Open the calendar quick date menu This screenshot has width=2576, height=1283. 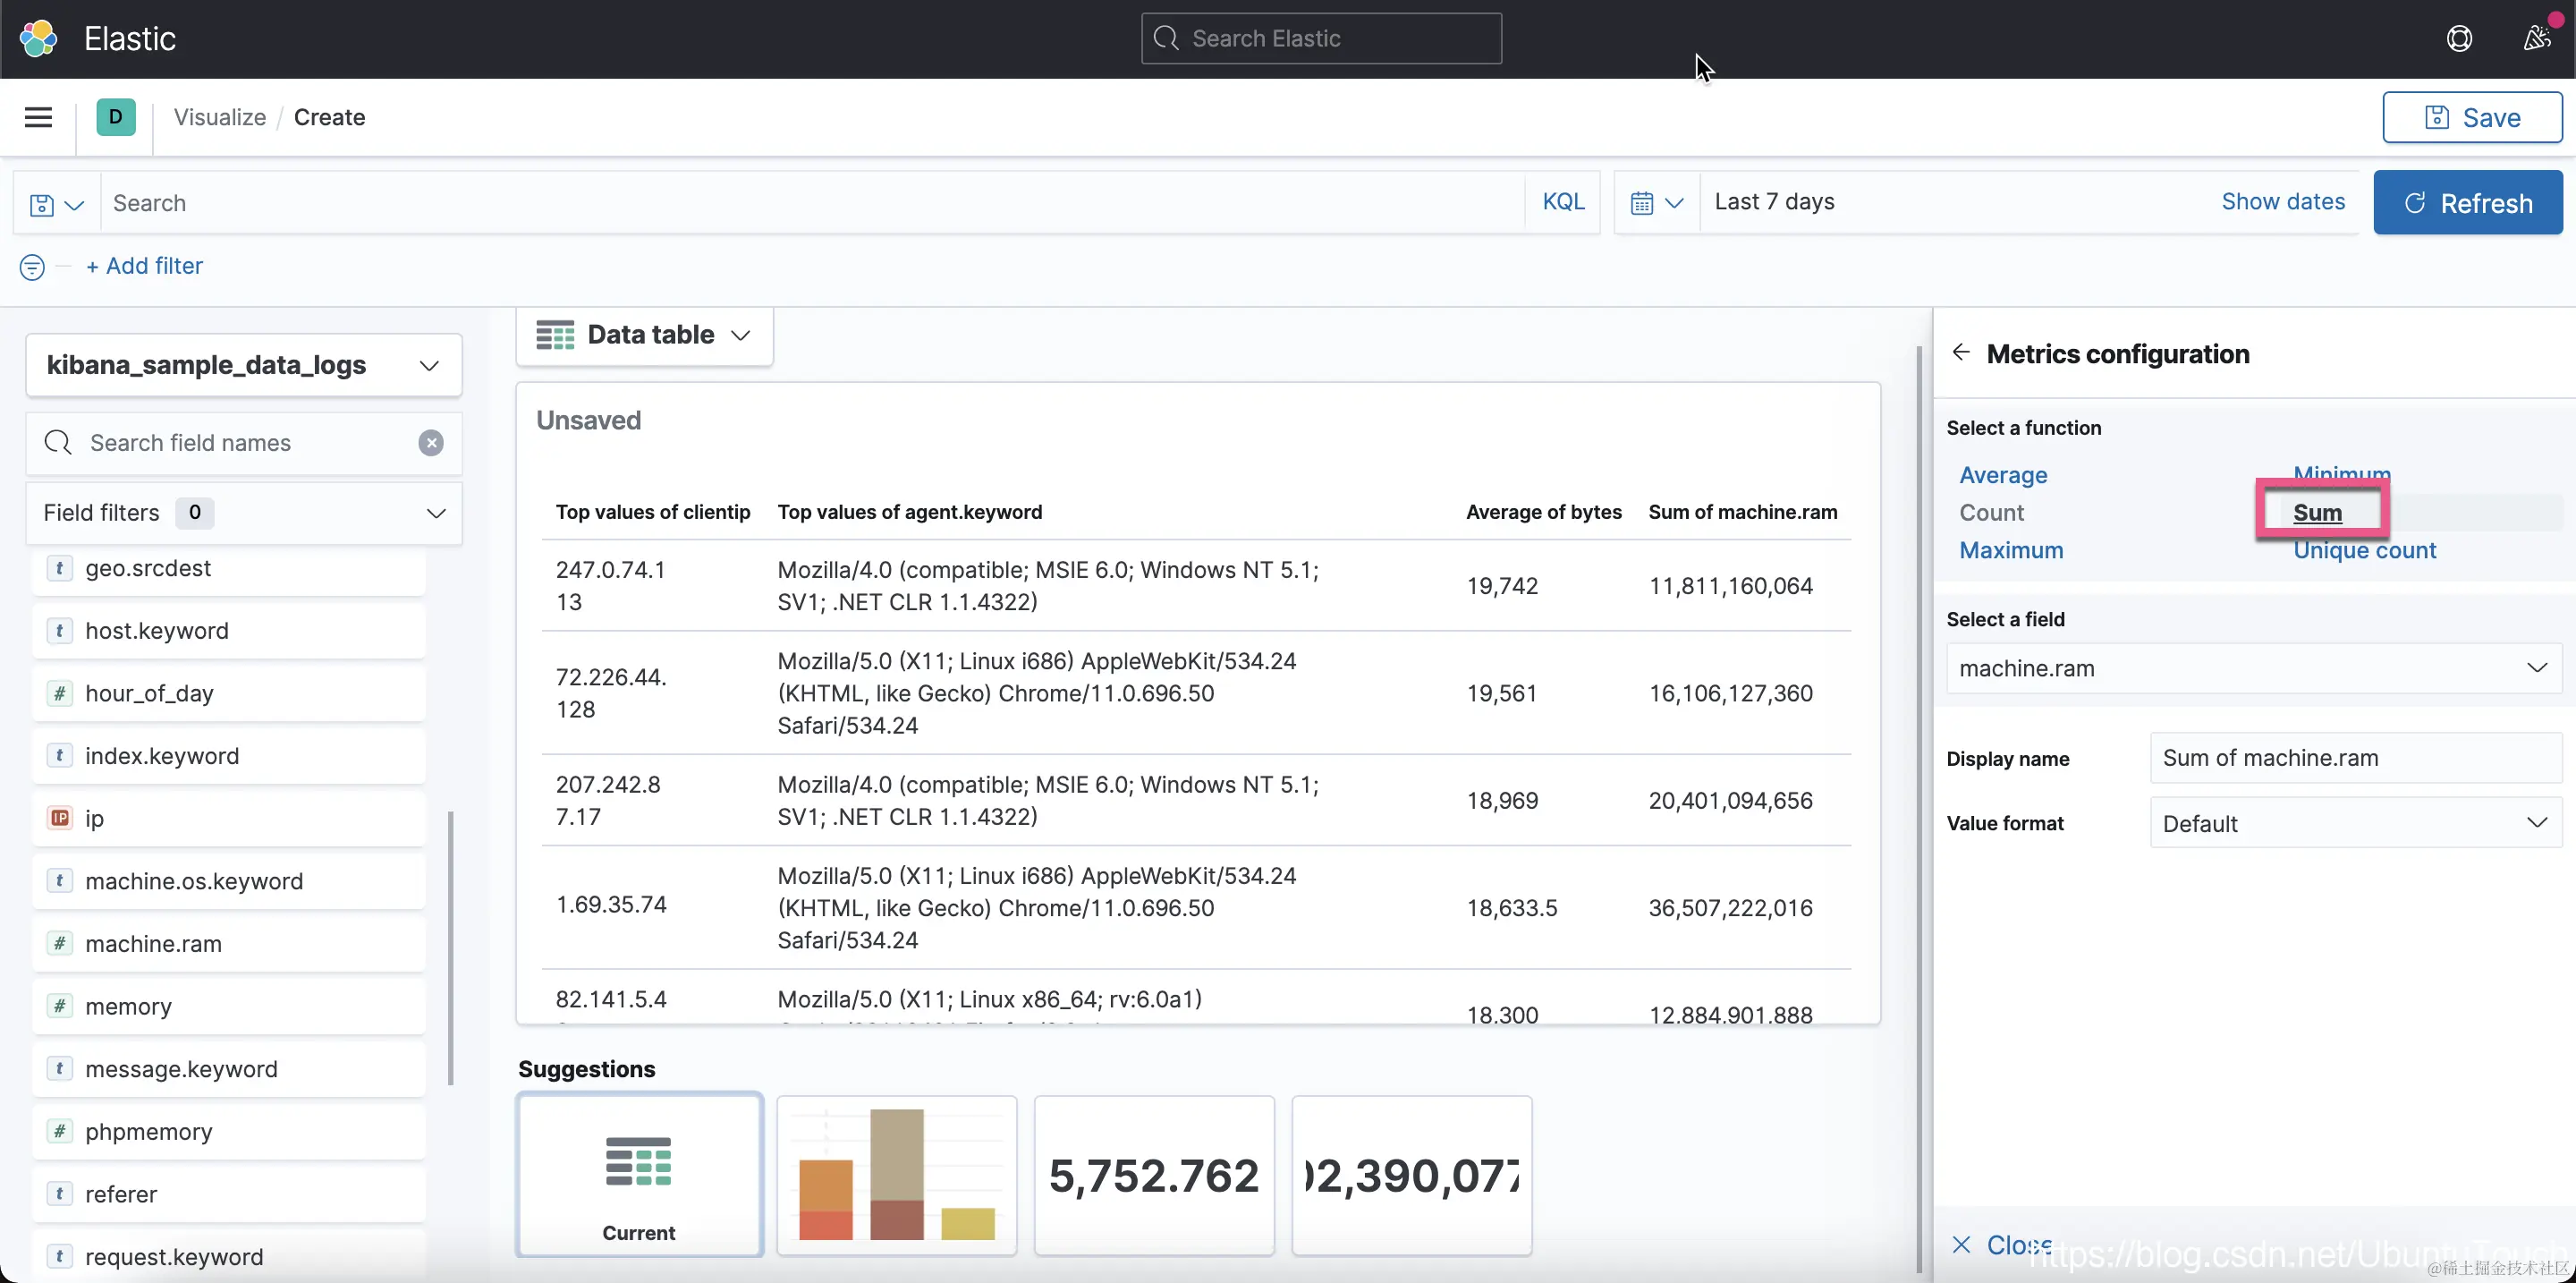tap(1656, 203)
